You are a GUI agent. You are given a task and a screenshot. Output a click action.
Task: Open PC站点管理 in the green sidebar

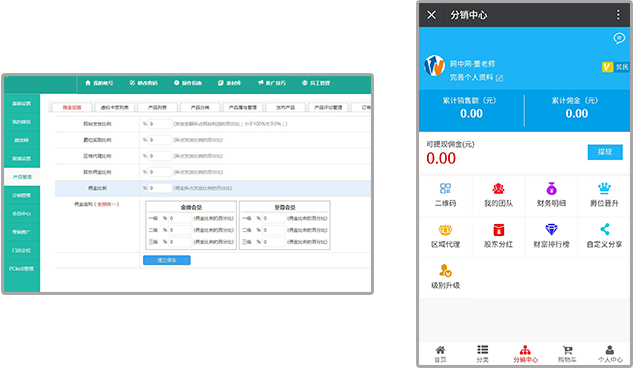click(22, 268)
